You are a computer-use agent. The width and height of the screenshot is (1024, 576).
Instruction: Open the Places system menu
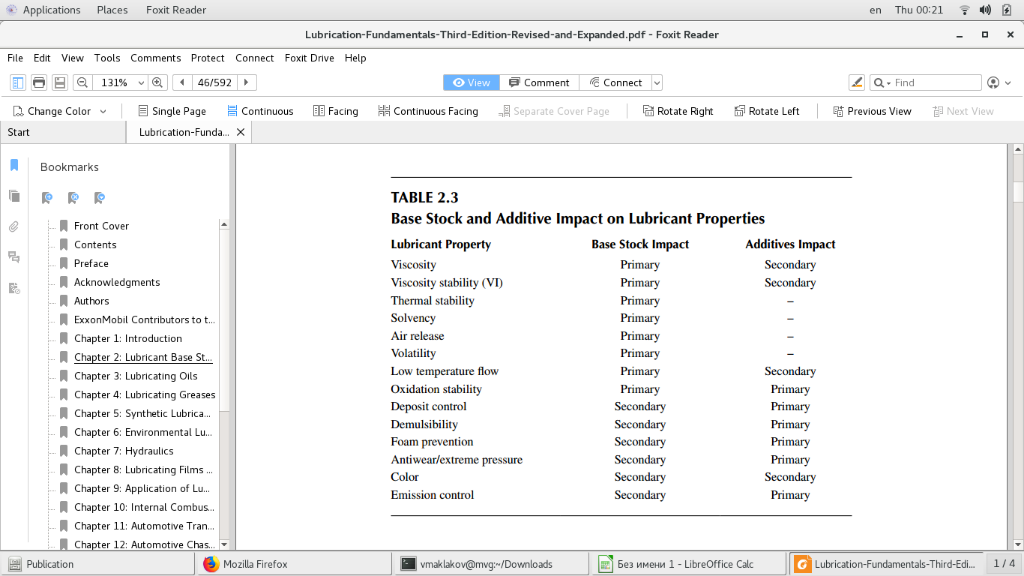click(112, 10)
